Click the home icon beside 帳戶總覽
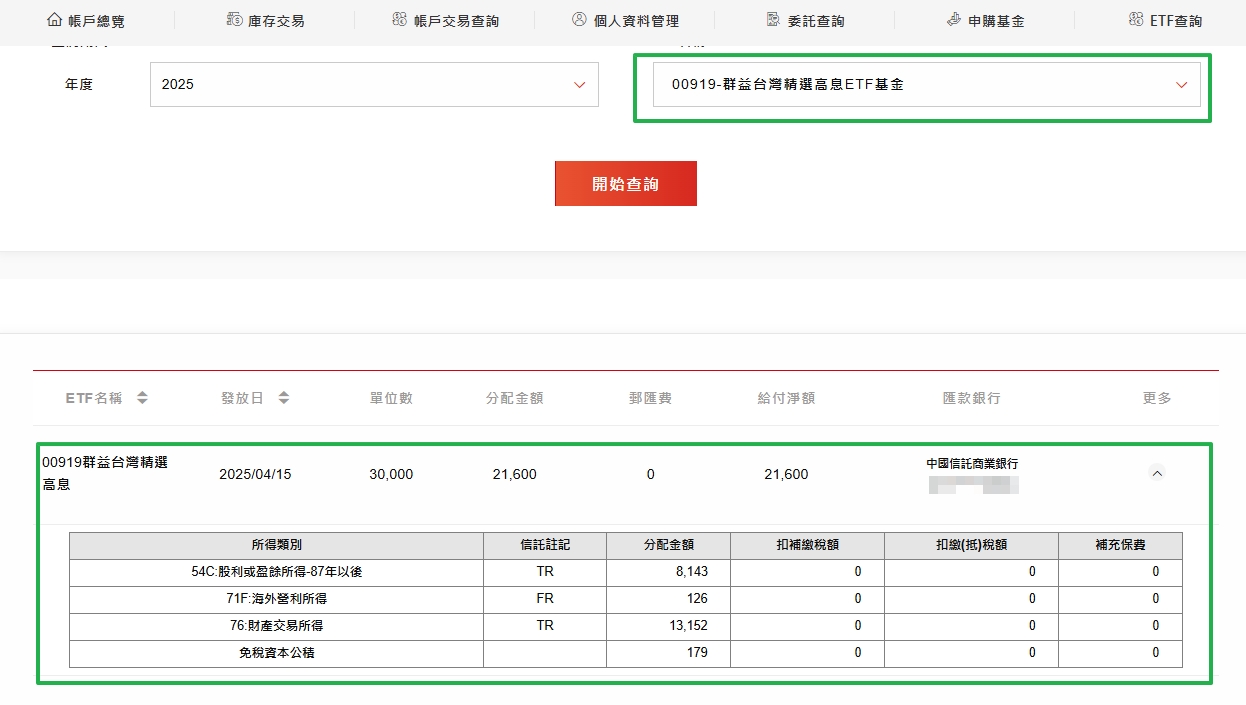This screenshot has width=1246, height=705. pyautogui.click(x=54, y=20)
